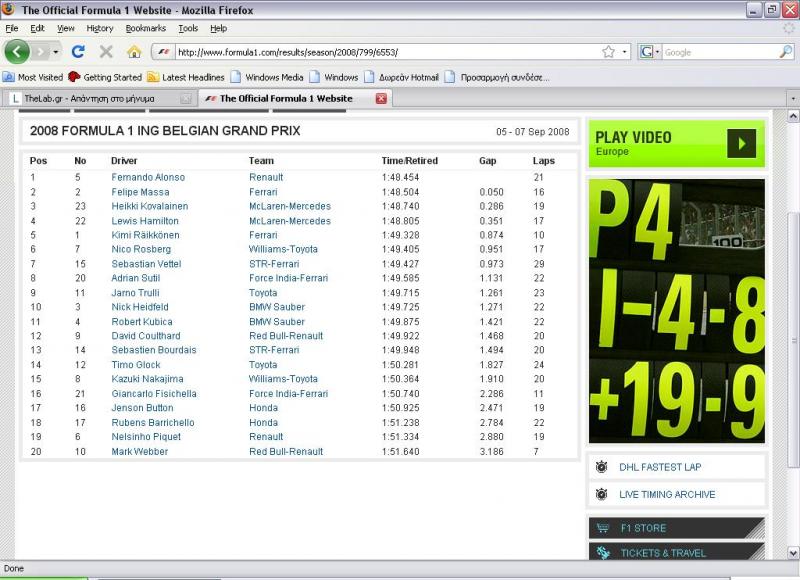This screenshot has height=580, width=800.
Task: Close the Official Formula 1 Website tab
Action: (381, 98)
